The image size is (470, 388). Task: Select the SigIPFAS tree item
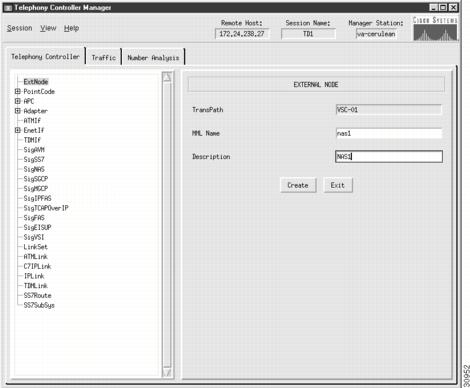click(37, 198)
